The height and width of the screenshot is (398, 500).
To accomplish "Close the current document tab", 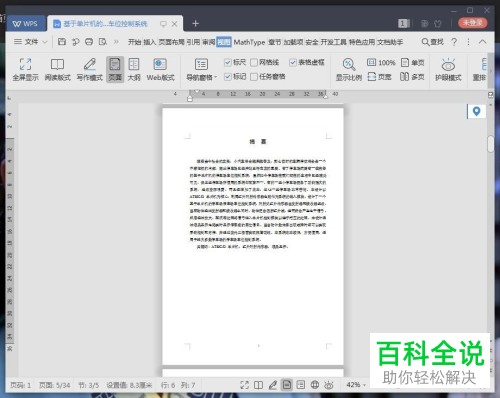I will coord(174,24).
